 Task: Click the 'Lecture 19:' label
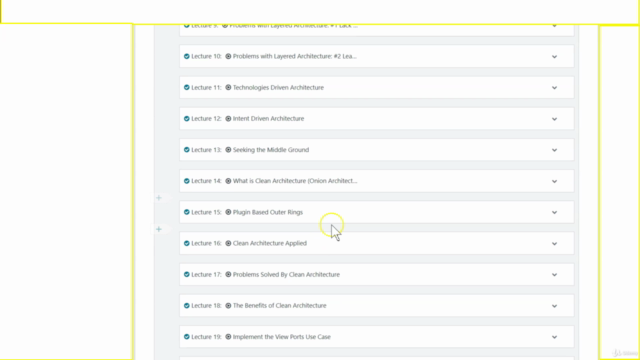(x=206, y=337)
